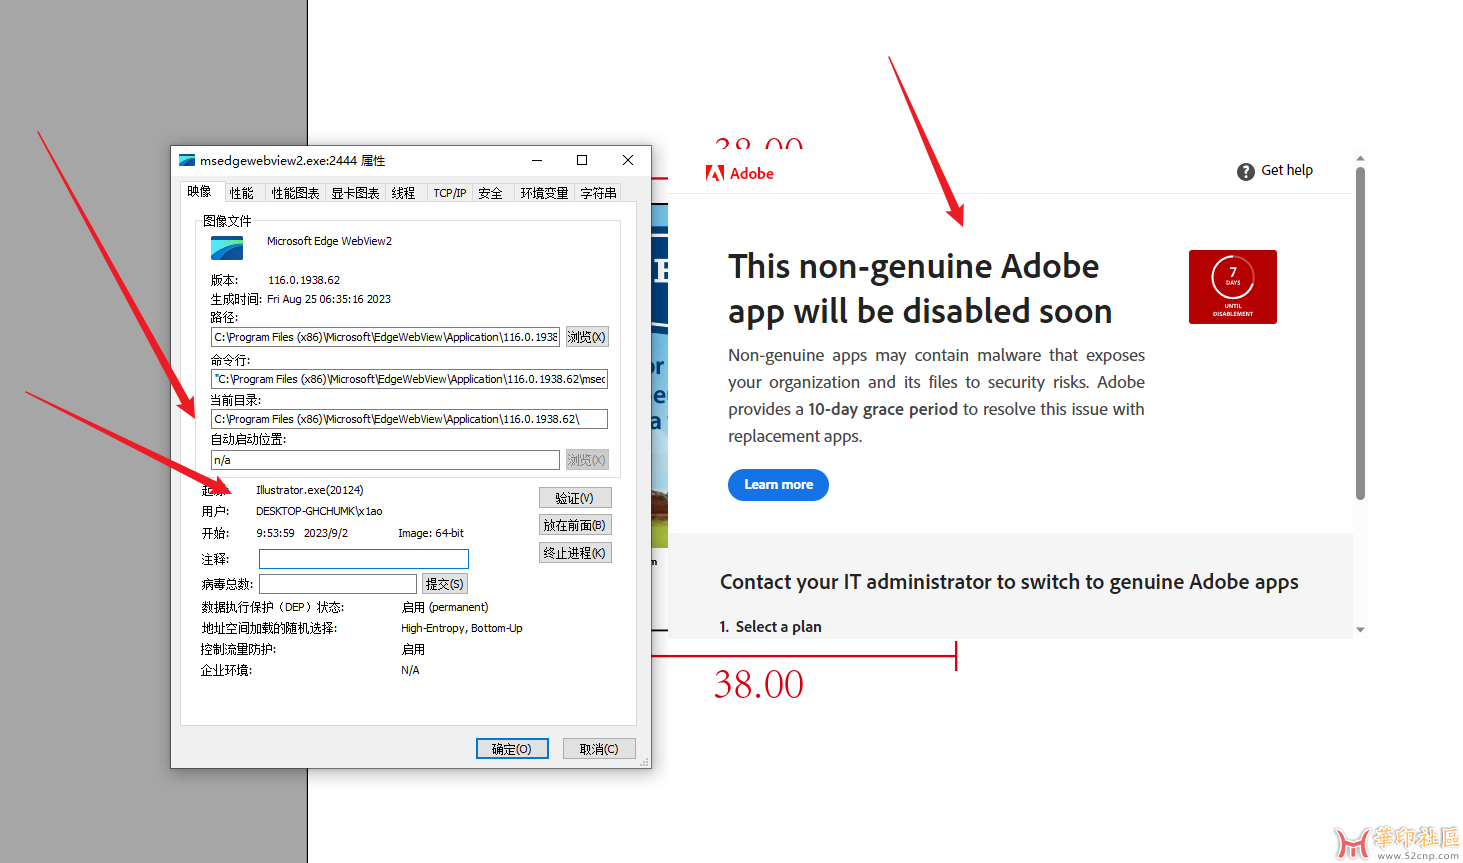Click the Learn more button
The height and width of the screenshot is (863, 1463).
[x=778, y=485]
